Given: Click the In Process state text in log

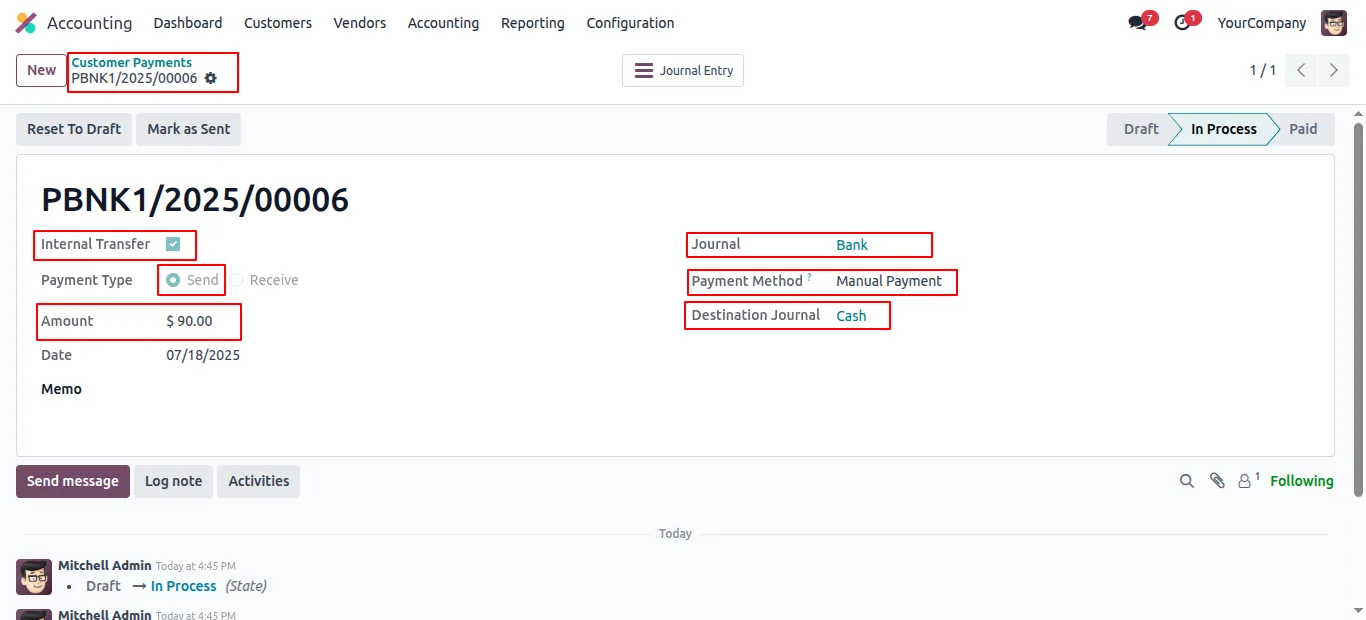Looking at the screenshot, I should [x=184, y=586].
